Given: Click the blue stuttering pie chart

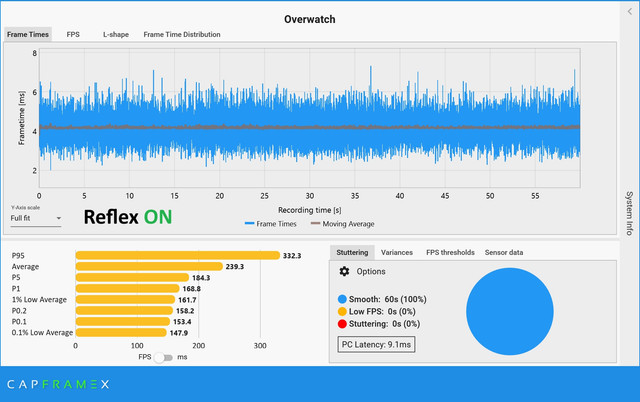Looking at the screenshot, I should point(509,311).
